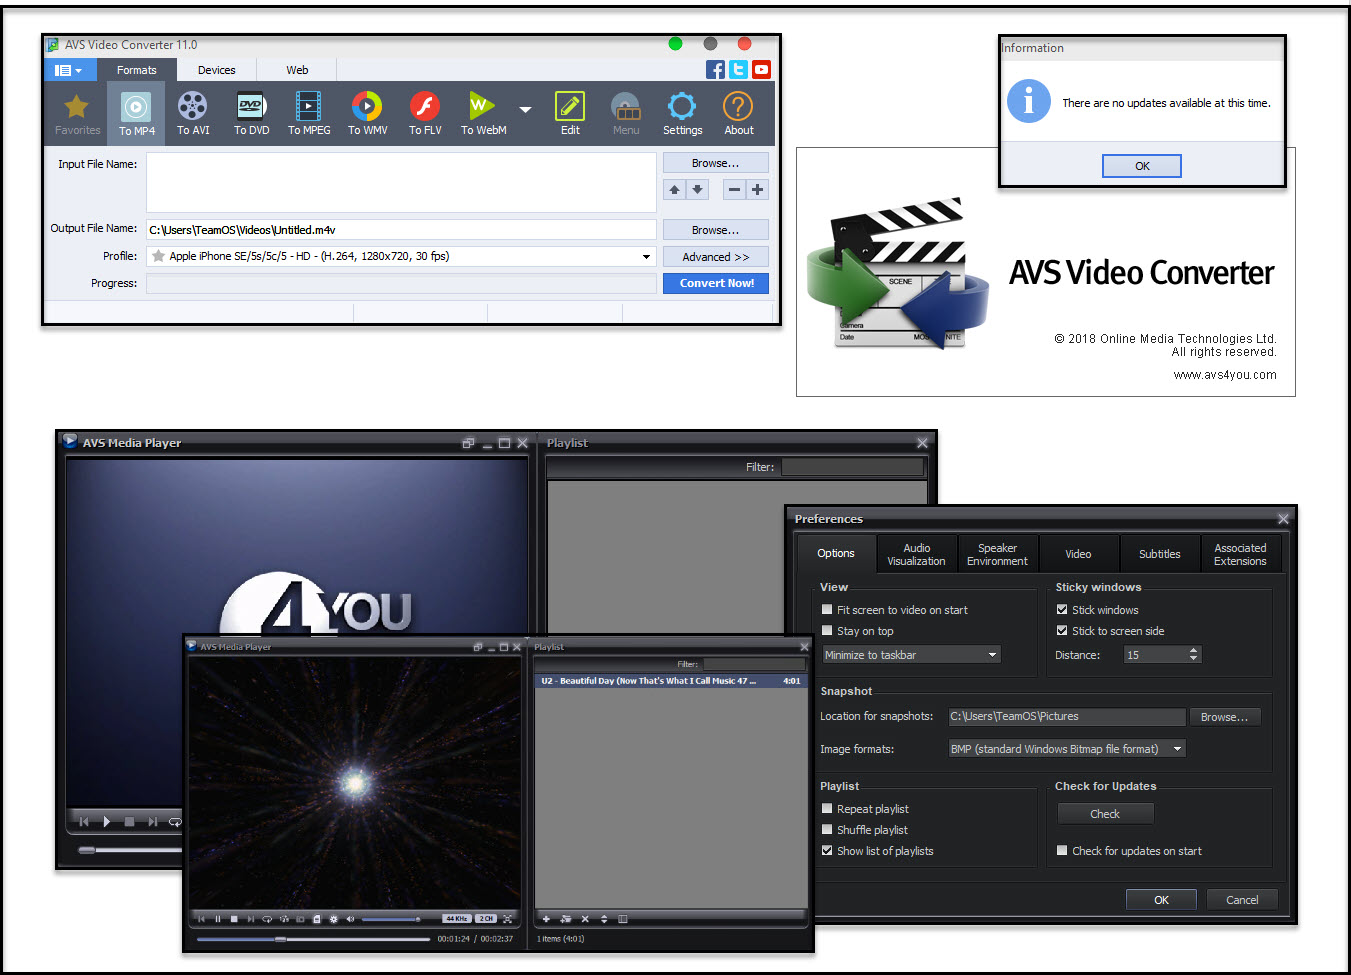The image size is (1351, 975).
Task: Expand more formats arrow after To WebM
Action: tap(525, 109)
